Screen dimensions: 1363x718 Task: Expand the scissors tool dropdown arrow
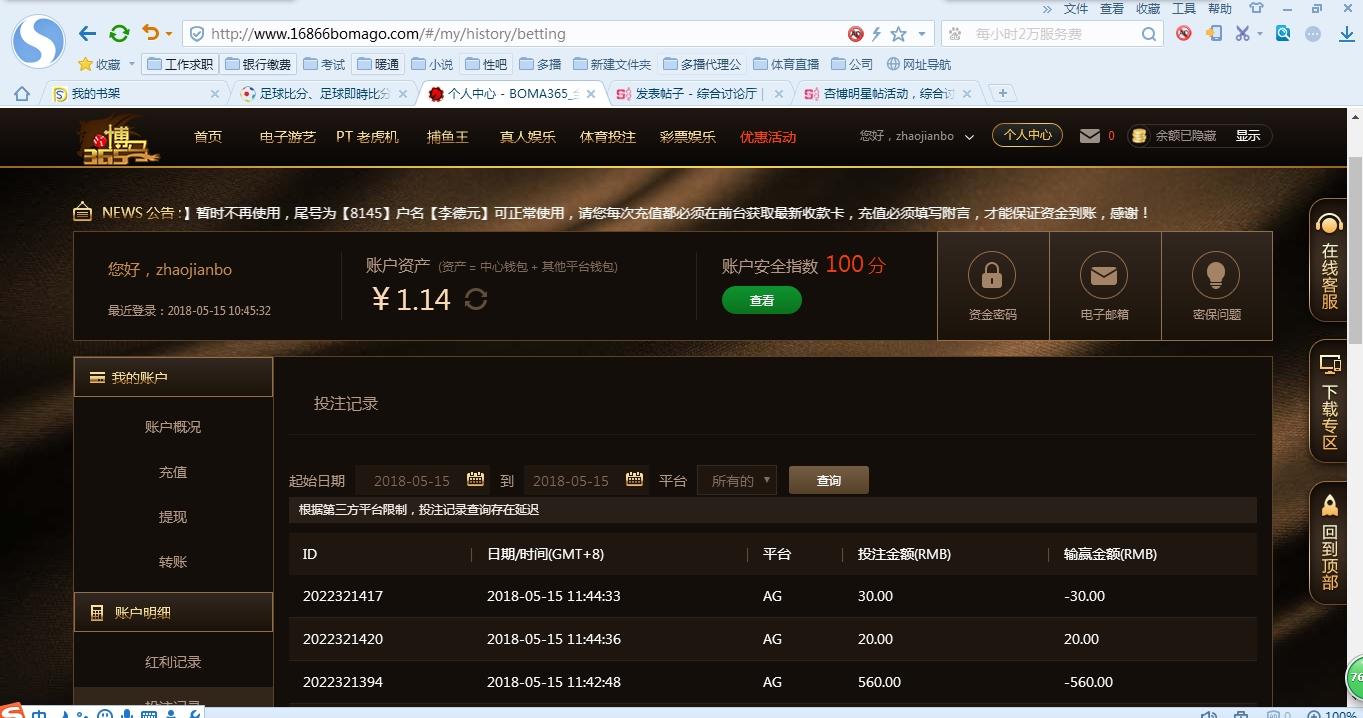tap(1260, 34)
